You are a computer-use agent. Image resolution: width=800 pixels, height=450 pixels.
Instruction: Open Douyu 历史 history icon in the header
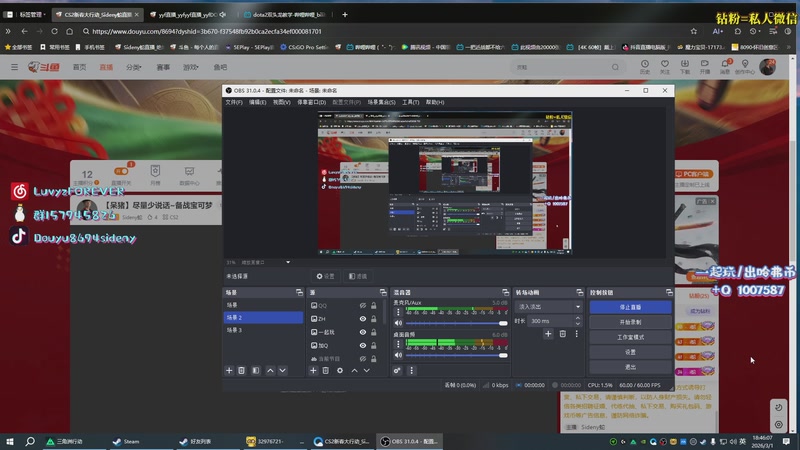[645, 66]
